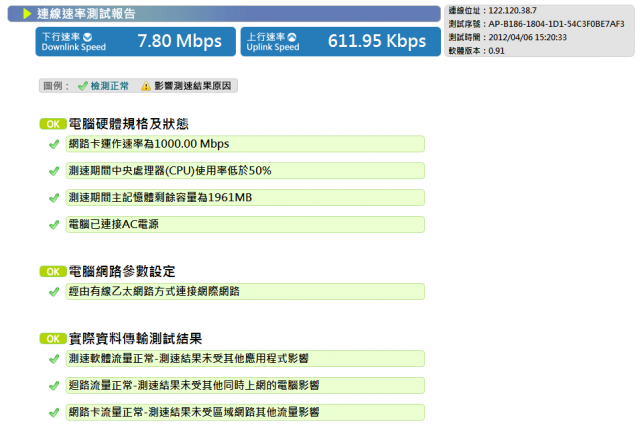Click the 網路卡運作速率為1000.00 Mbps result row
The height and width of the screenshot is (424, 640).
click(245, 144)
